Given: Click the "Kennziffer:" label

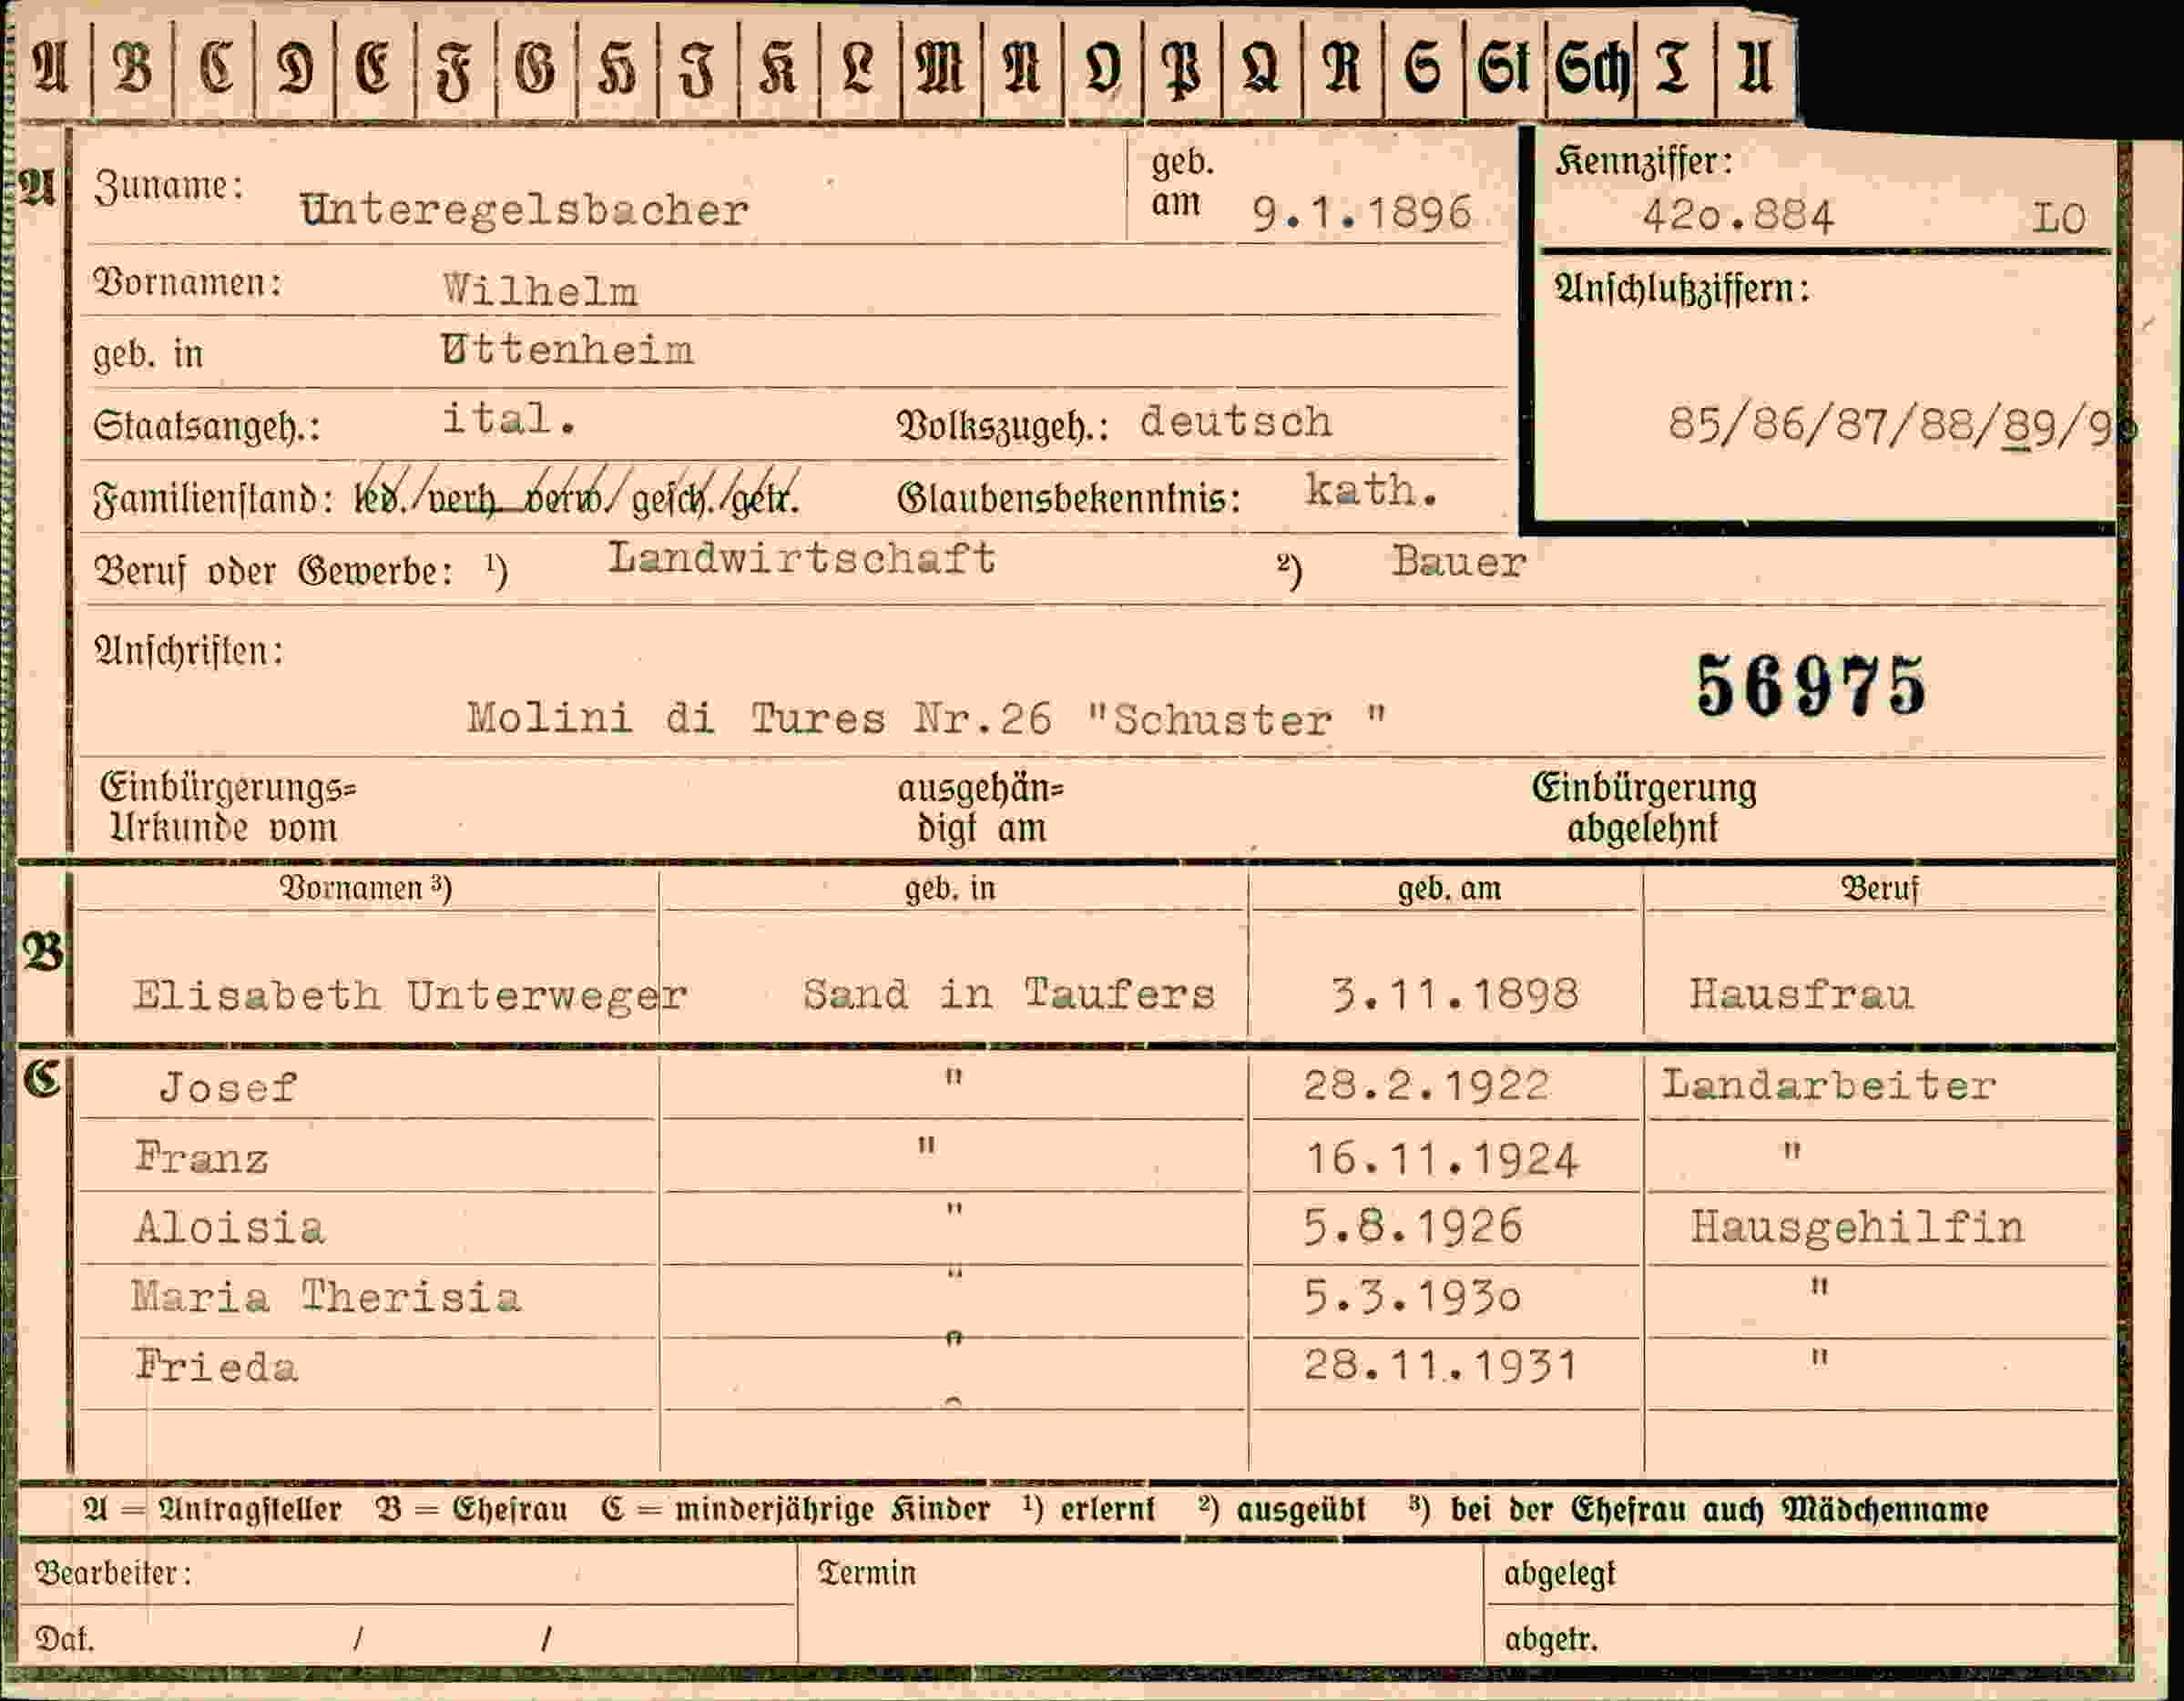Looking at the screenshot, I should (1643, 161).
